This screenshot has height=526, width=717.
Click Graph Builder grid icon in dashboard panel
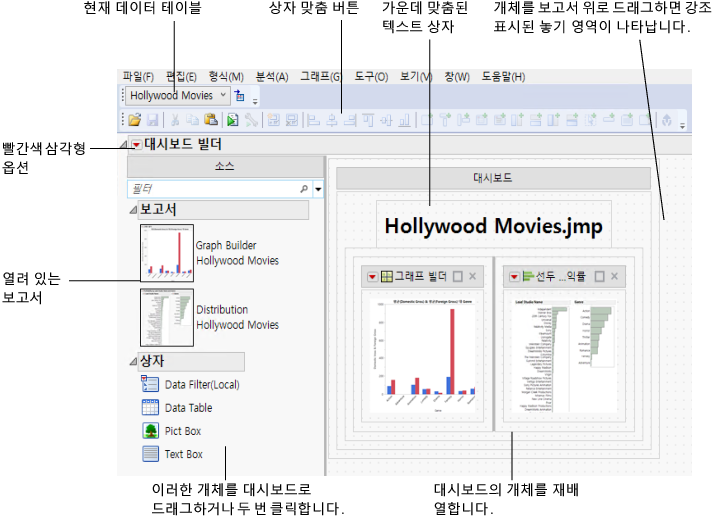click(x=387, y=276)
